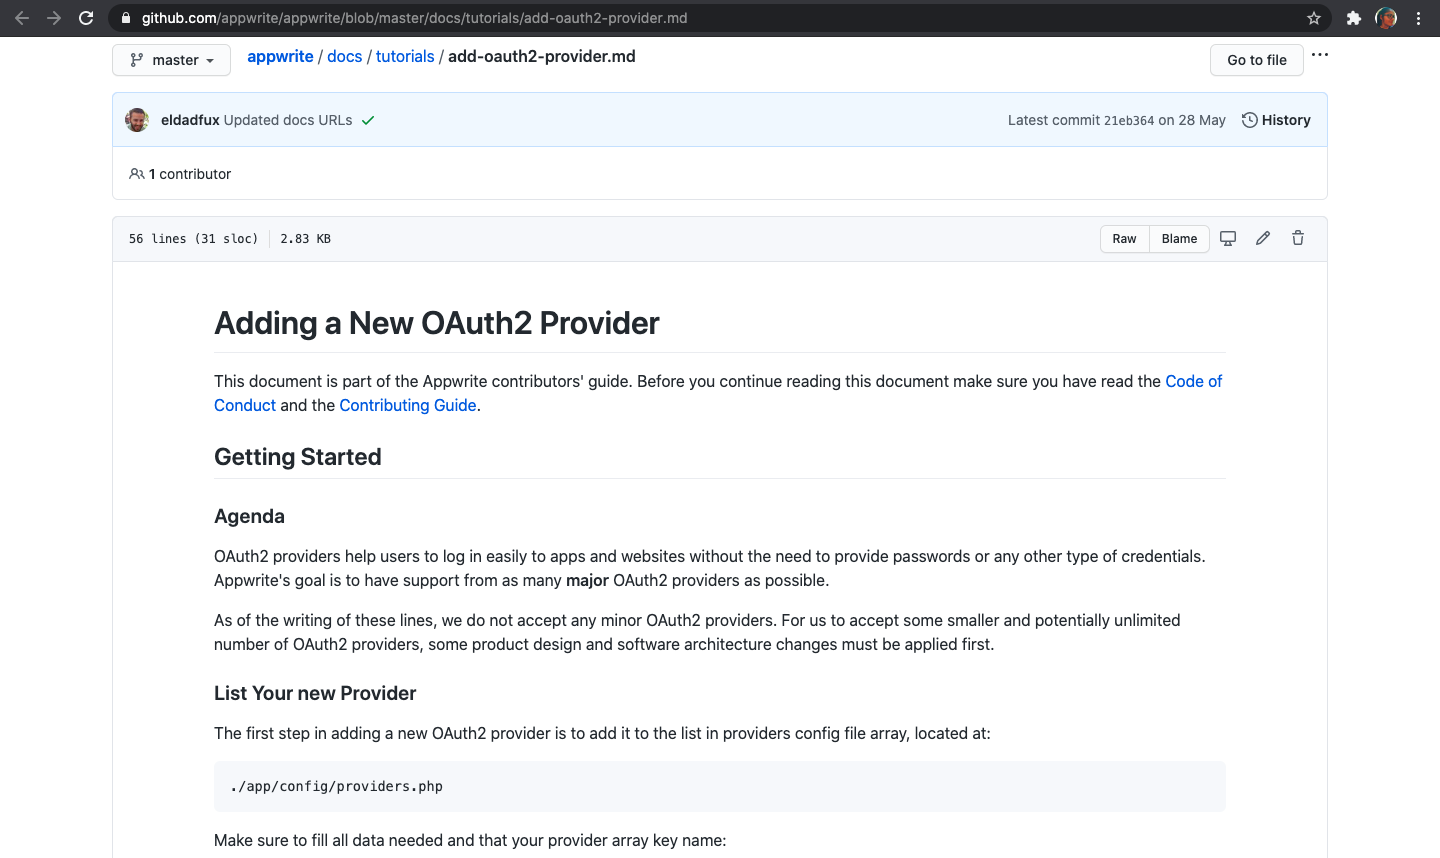Switch to the Blame view tab

point(1179,239)
